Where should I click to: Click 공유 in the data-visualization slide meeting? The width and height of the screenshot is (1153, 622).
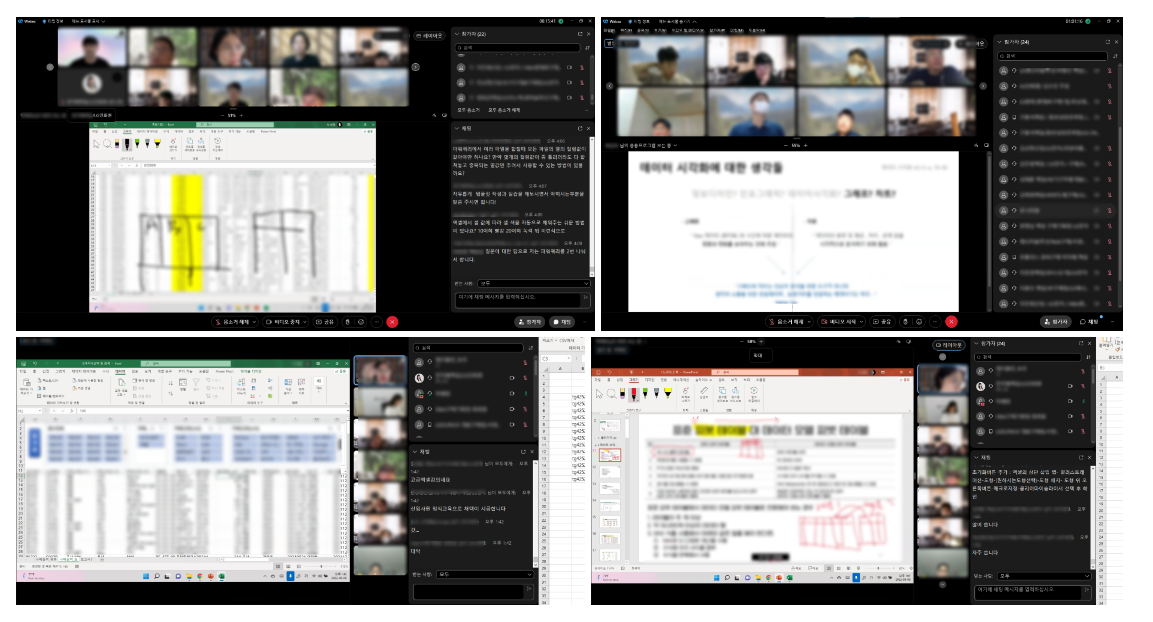click(x=882, y=322)
